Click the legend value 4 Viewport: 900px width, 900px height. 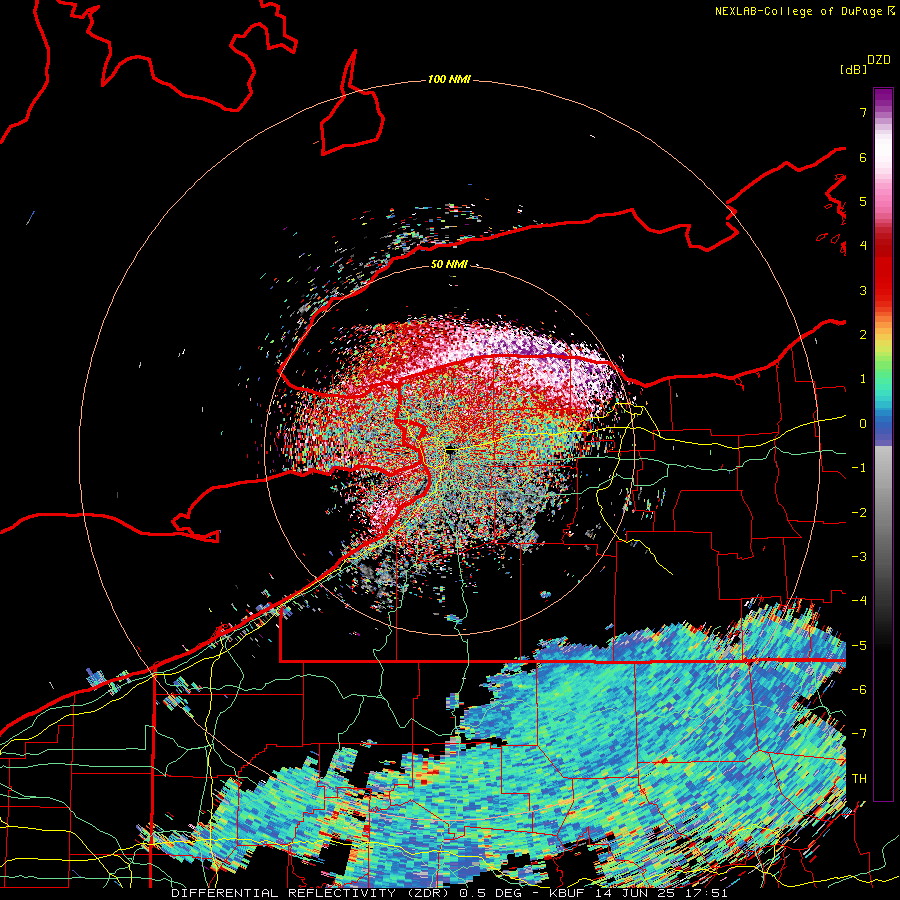coord(863,246)
